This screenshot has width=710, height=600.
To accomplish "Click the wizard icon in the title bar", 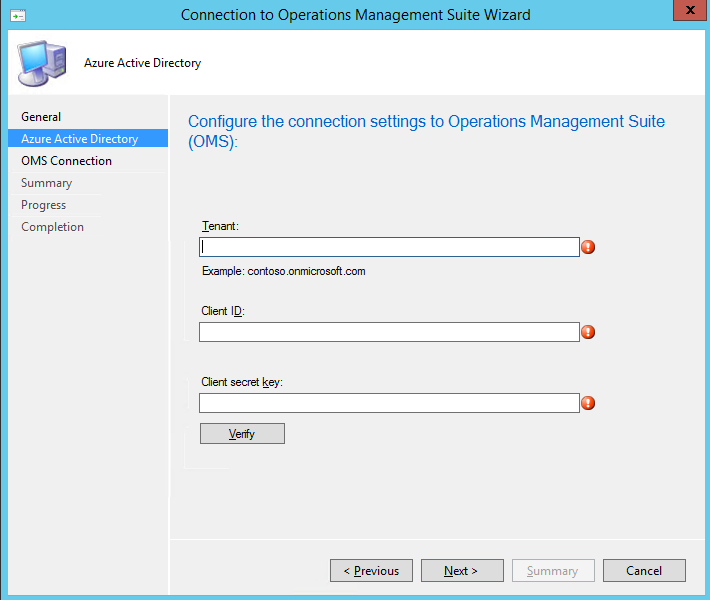I will 18,15.
